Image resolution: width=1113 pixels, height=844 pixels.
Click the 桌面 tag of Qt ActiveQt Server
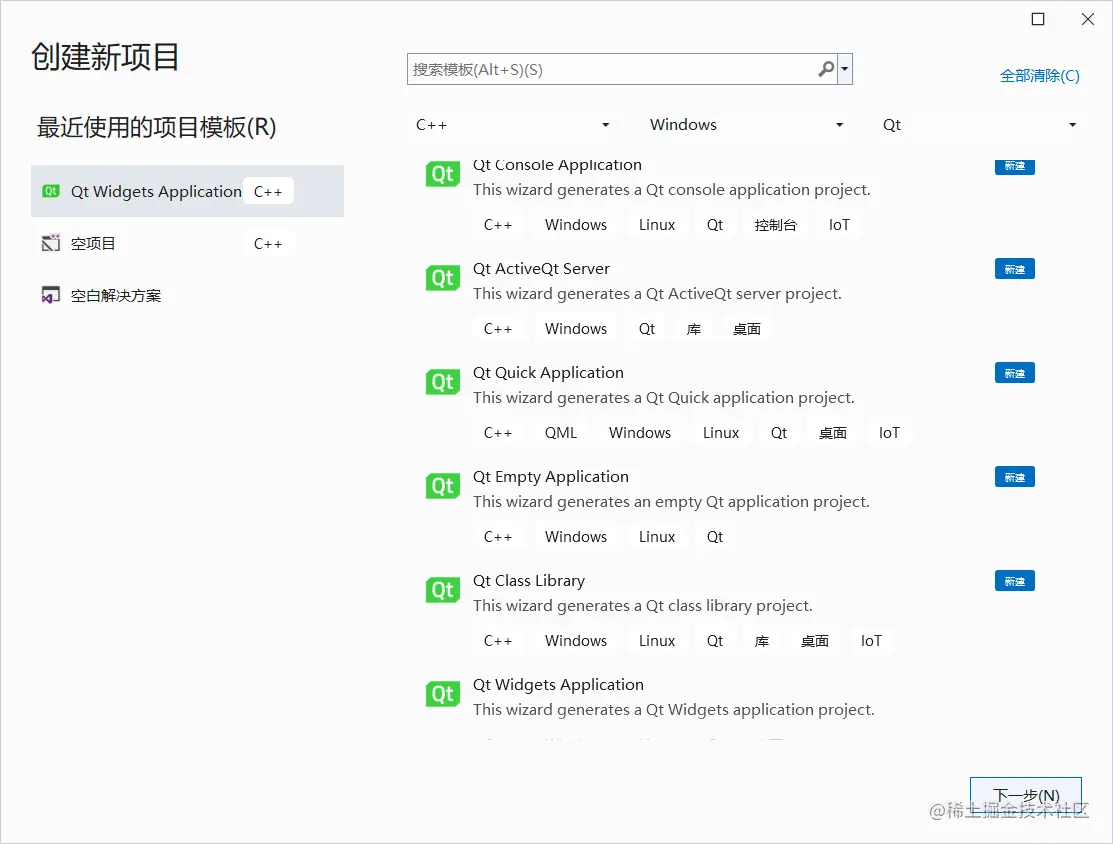747,329
